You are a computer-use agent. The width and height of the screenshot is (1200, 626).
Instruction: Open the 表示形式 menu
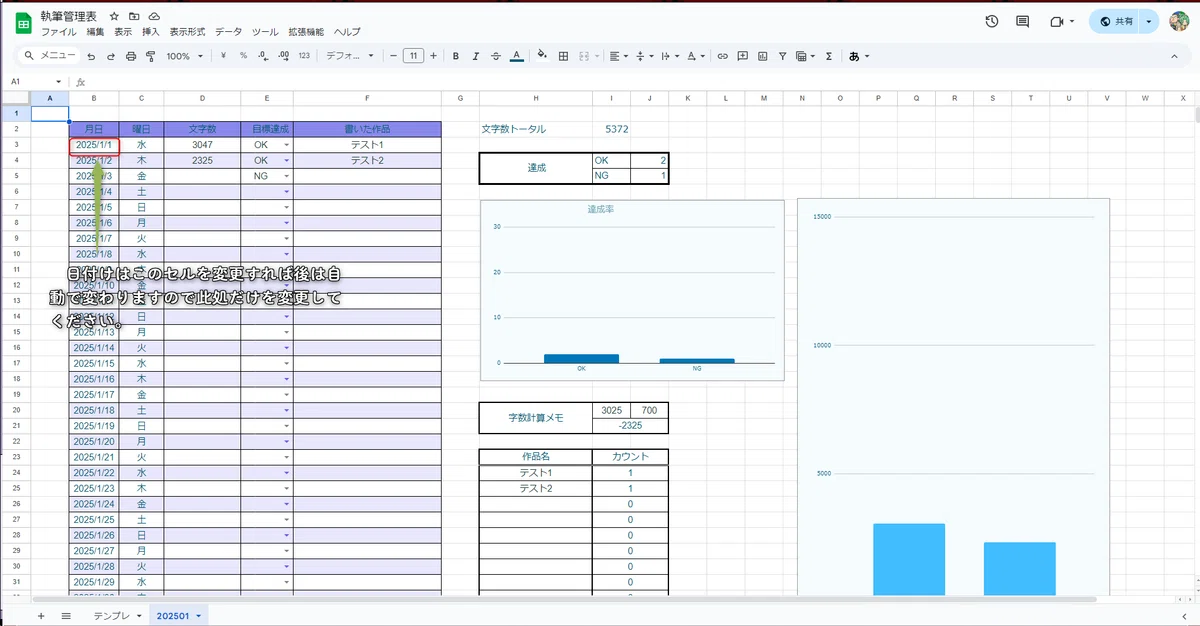click(x=187, y=32)
